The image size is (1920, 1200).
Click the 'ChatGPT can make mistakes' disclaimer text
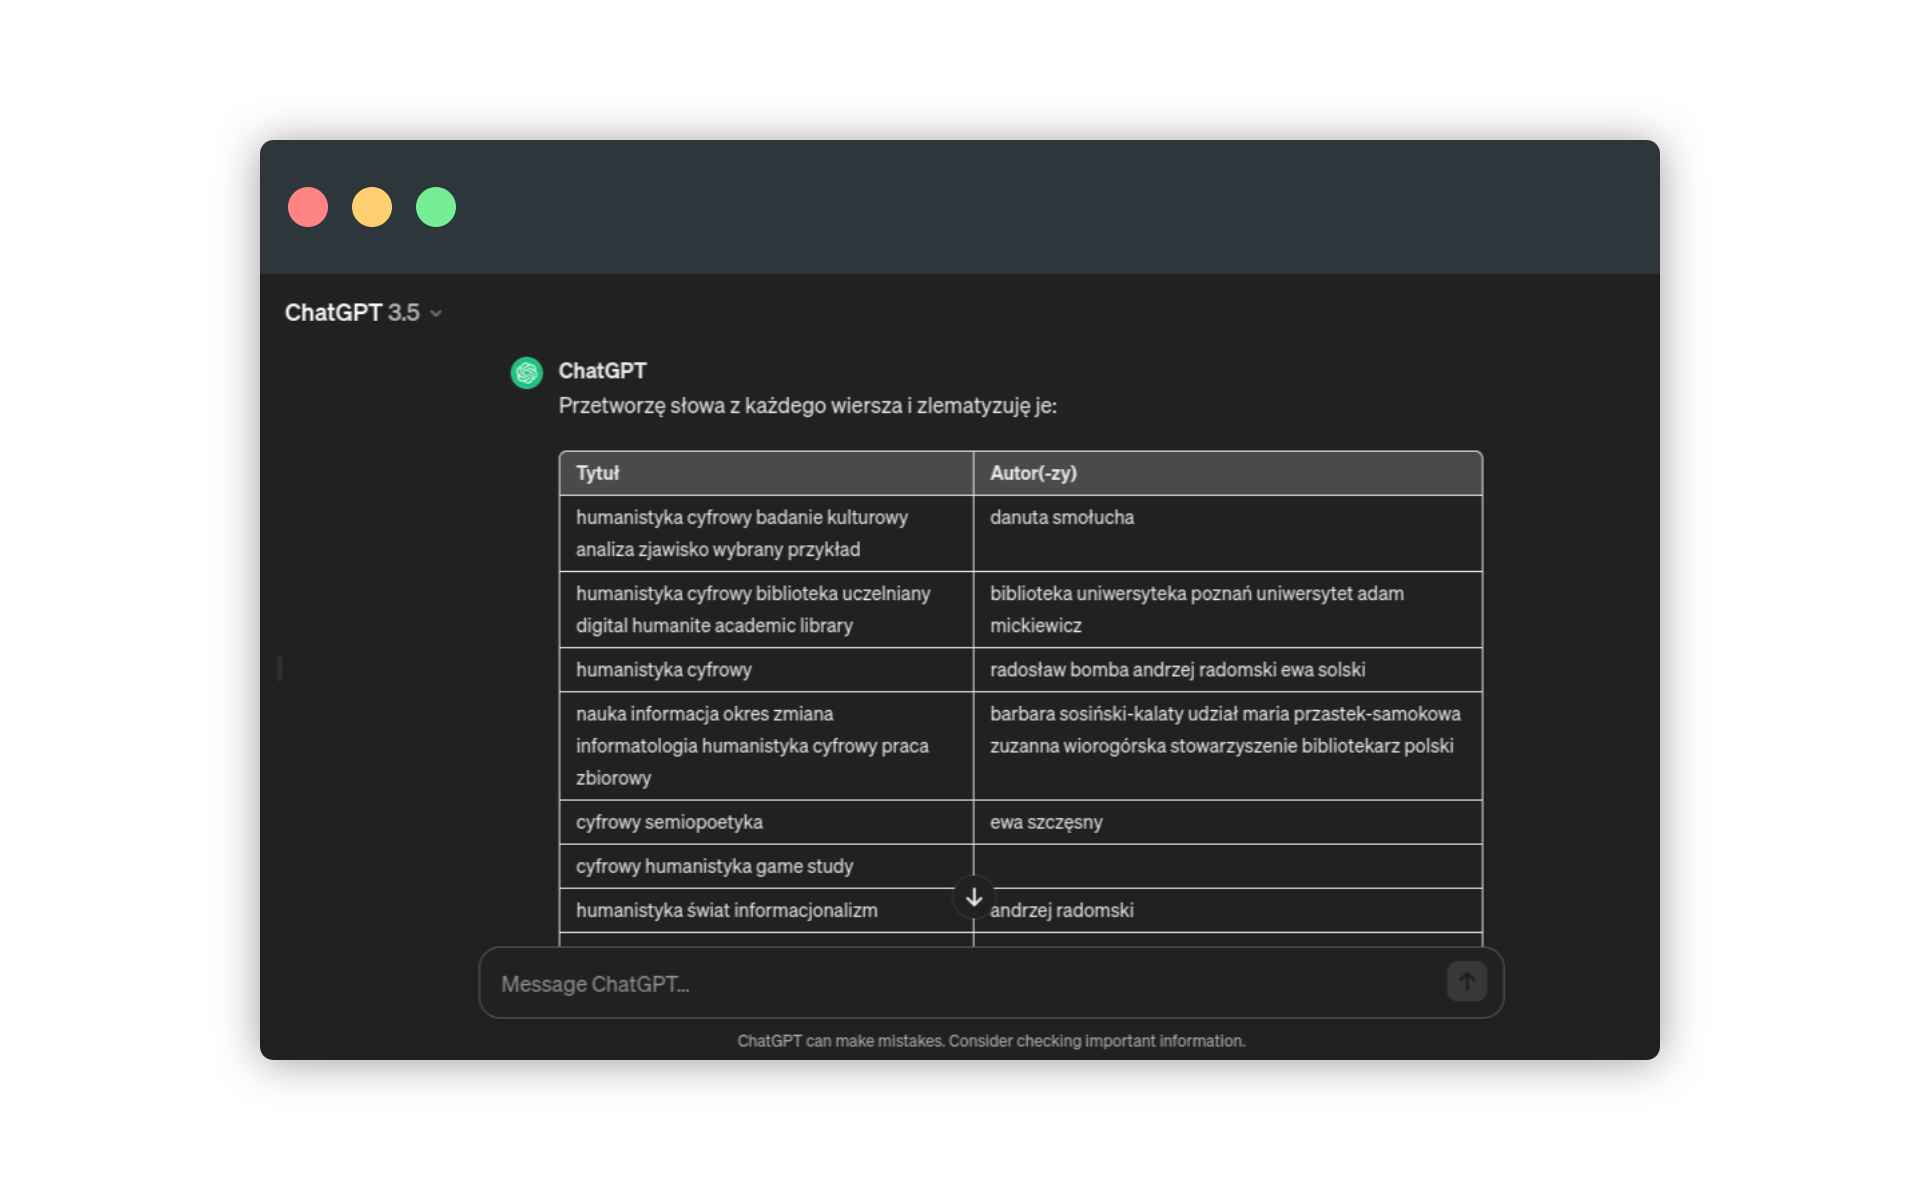(x=991, y=1041)
